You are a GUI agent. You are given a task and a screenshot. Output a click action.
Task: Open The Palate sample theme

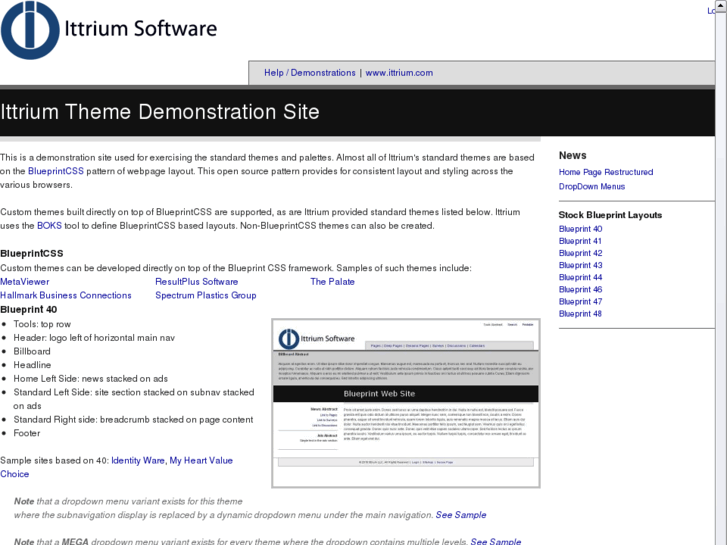(332, 282)
